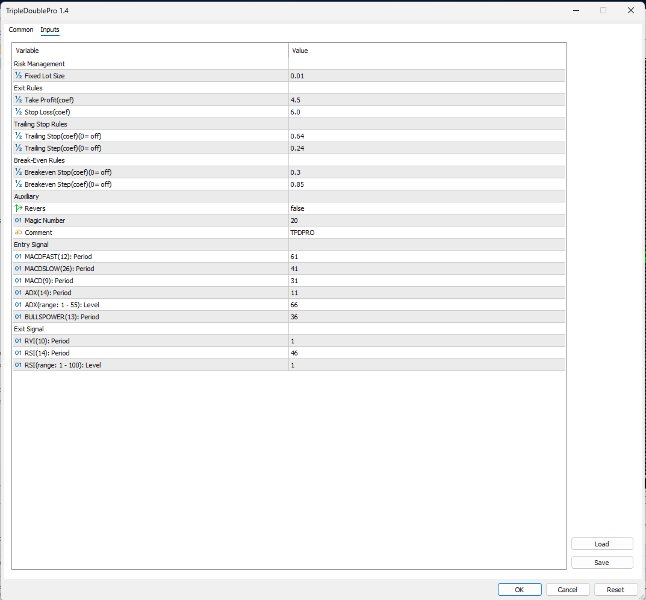Screen dimensions: 646x600
Task: Click the Fixed Lot Size type icon
Action: click(18, 76)
